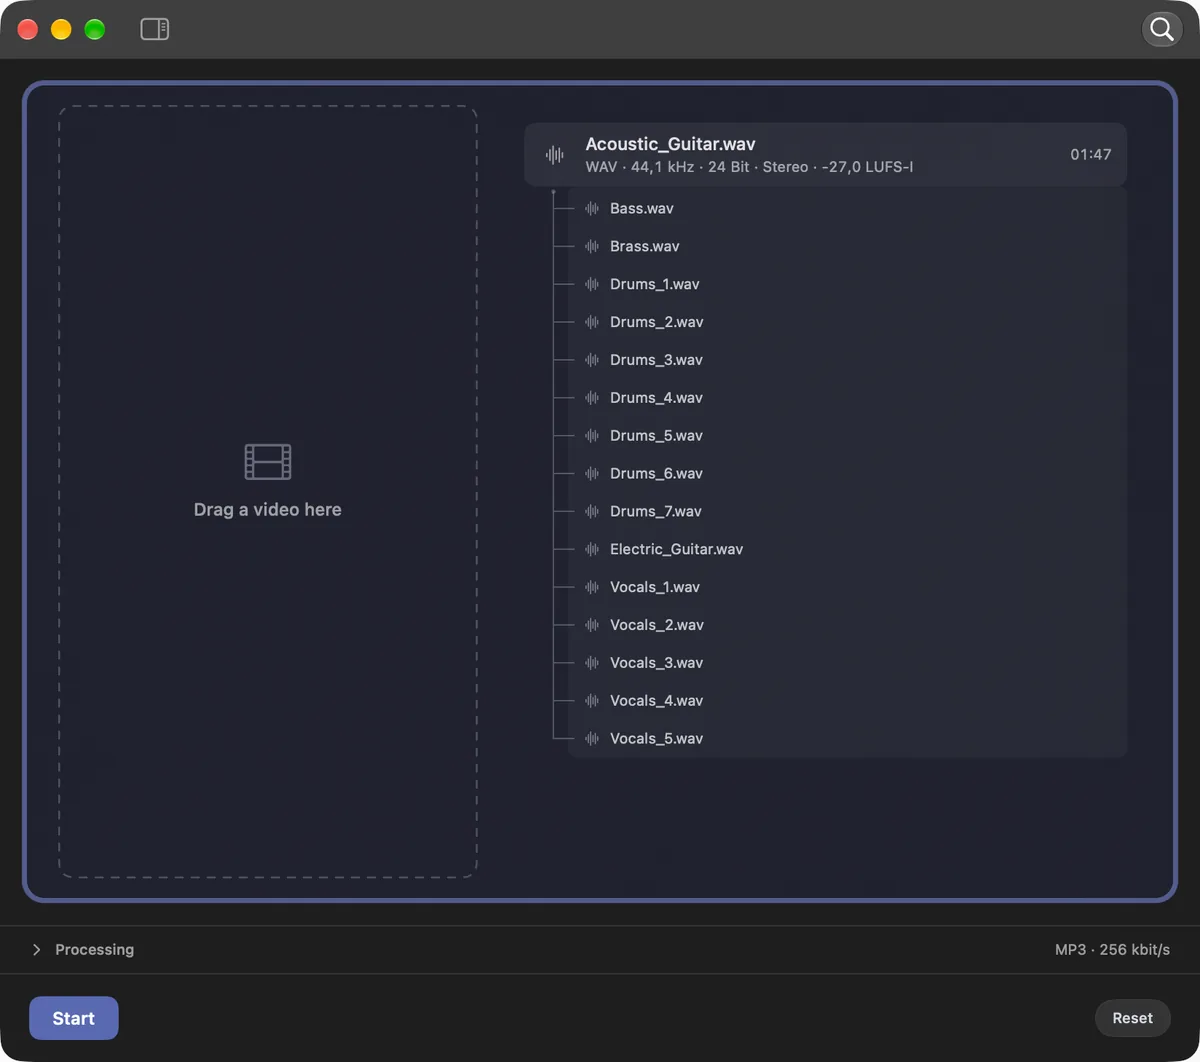Click the waveform icon next to Drums_2.wav
The width and height of the screenshot is (1200, 1062).
coord(592,323)
